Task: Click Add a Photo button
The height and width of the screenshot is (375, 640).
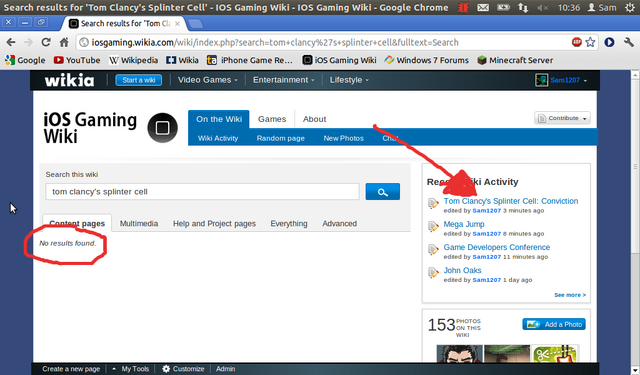Action: click(x=554, y=324)
